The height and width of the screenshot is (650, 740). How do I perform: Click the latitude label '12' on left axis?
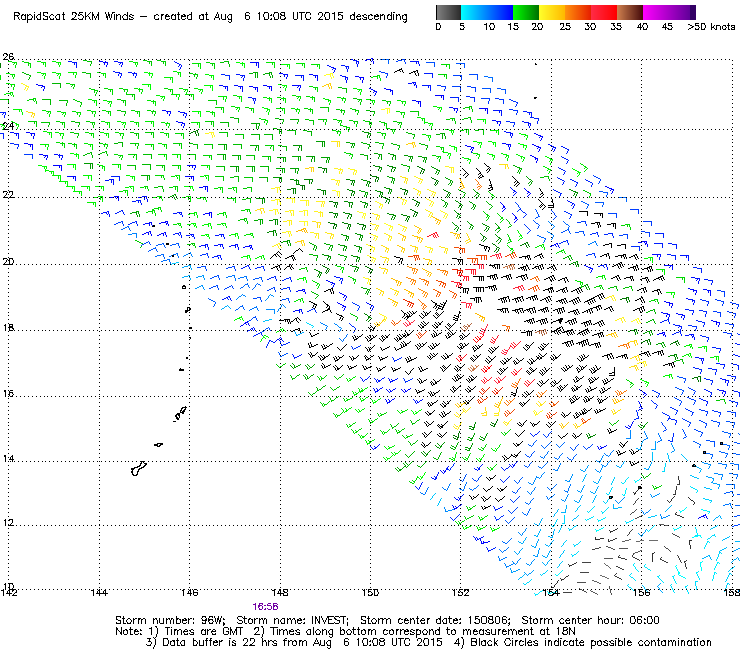coord(8,523)
